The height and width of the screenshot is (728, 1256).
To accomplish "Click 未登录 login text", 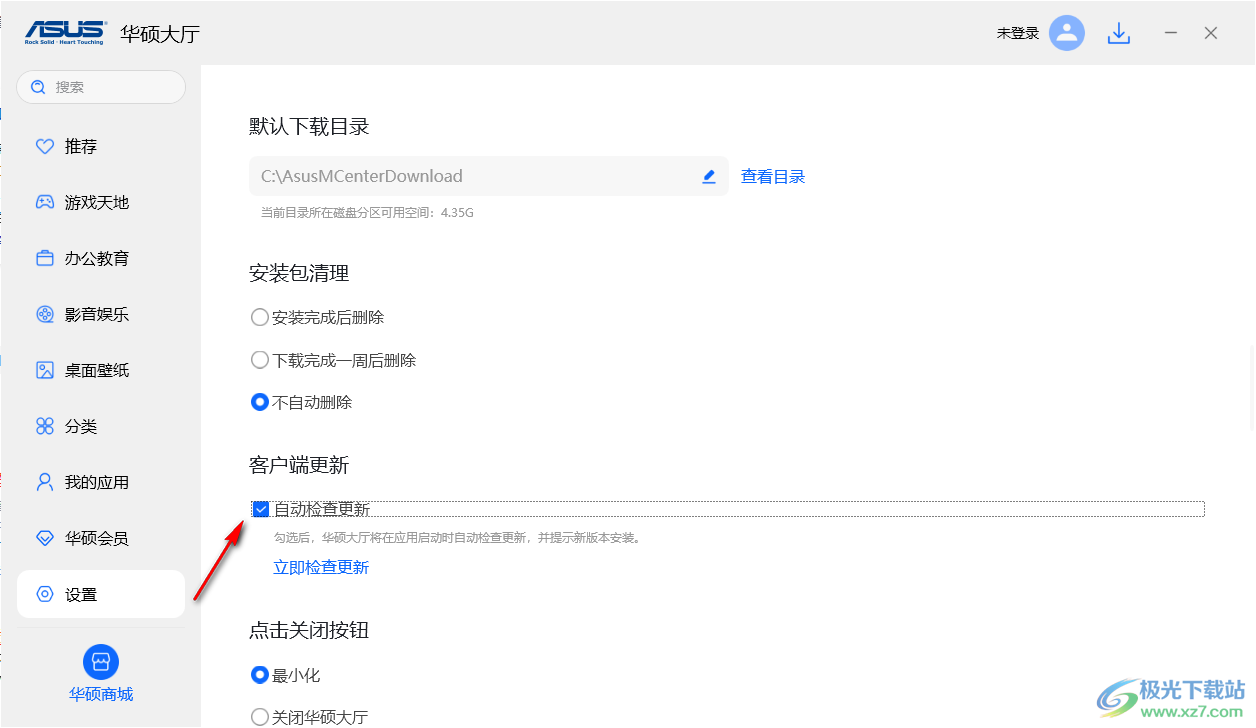I will (x=1018, y=33).
